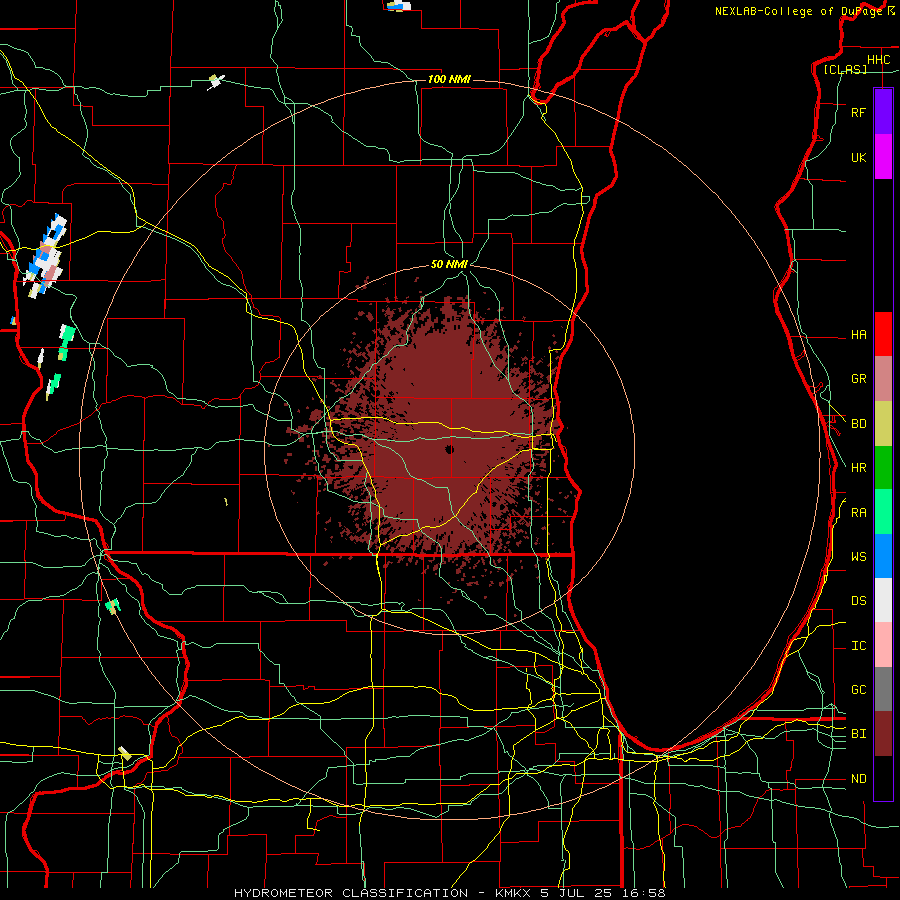Click the yellow echo blob in the southwest
The height and width of the screenshot is (900, 900).
125,753
